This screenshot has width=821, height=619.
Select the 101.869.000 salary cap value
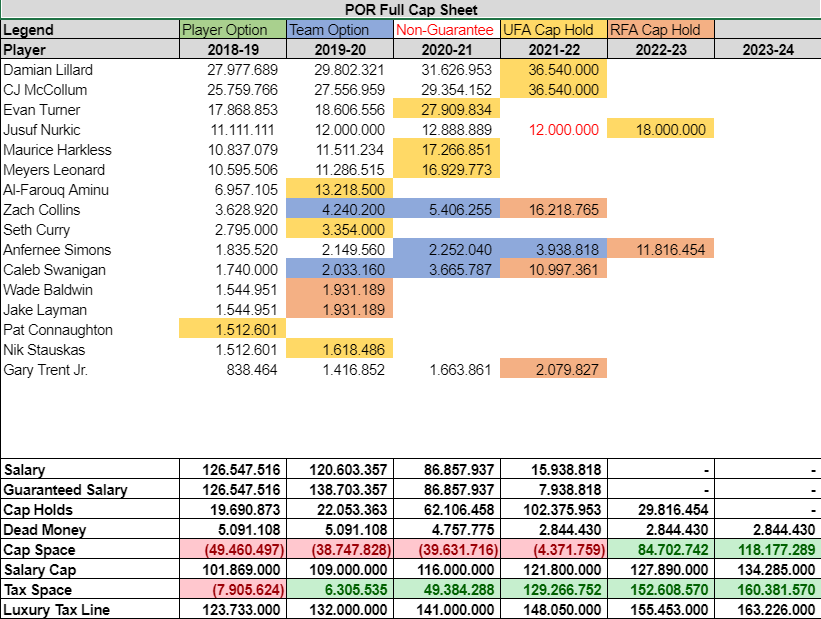231,570
